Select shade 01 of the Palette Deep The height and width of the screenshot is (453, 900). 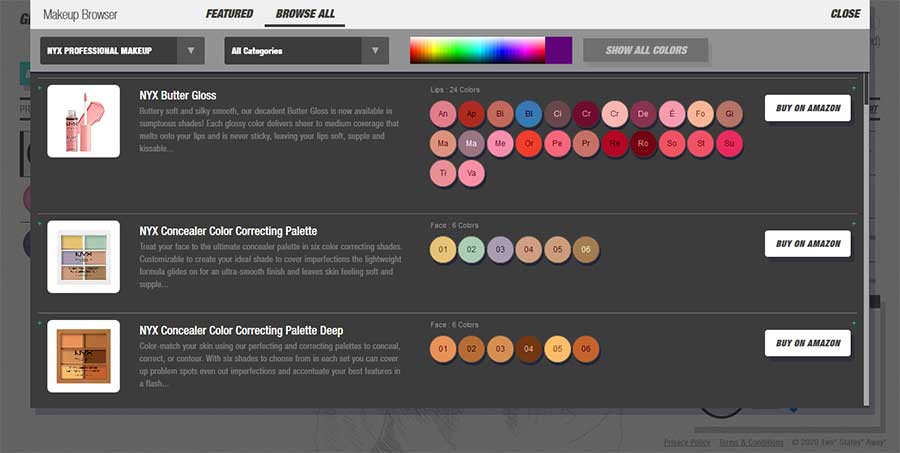pos(443,349)
